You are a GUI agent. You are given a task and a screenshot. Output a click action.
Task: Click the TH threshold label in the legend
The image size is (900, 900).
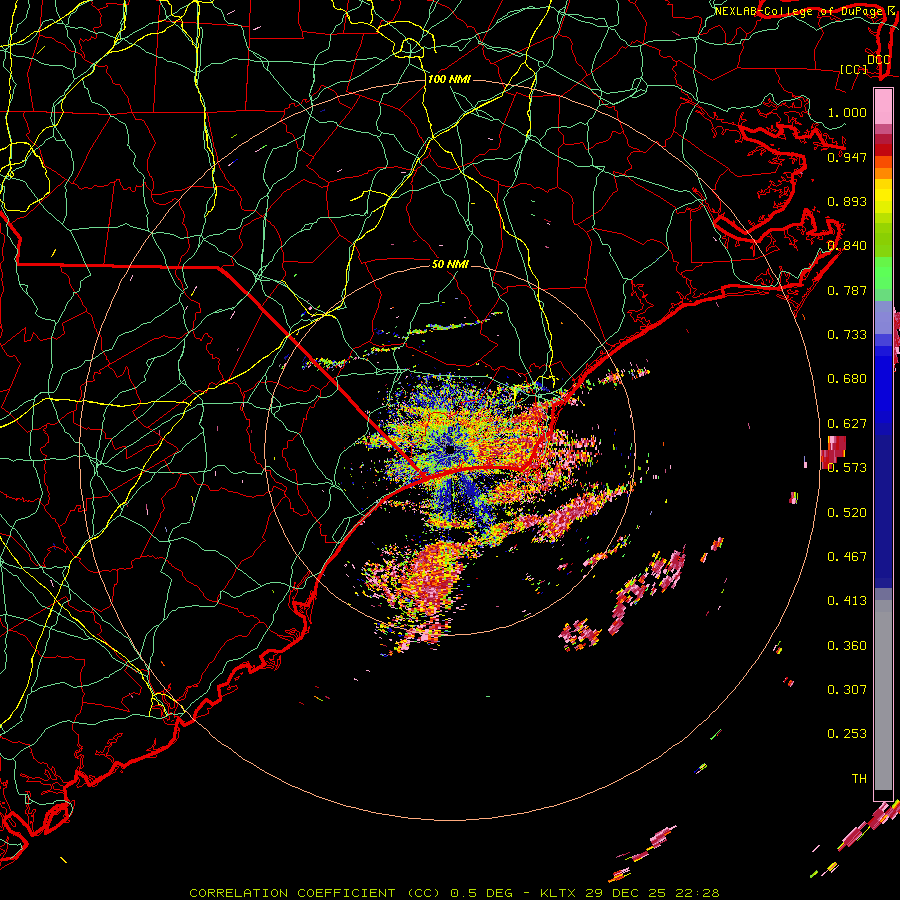859,778
